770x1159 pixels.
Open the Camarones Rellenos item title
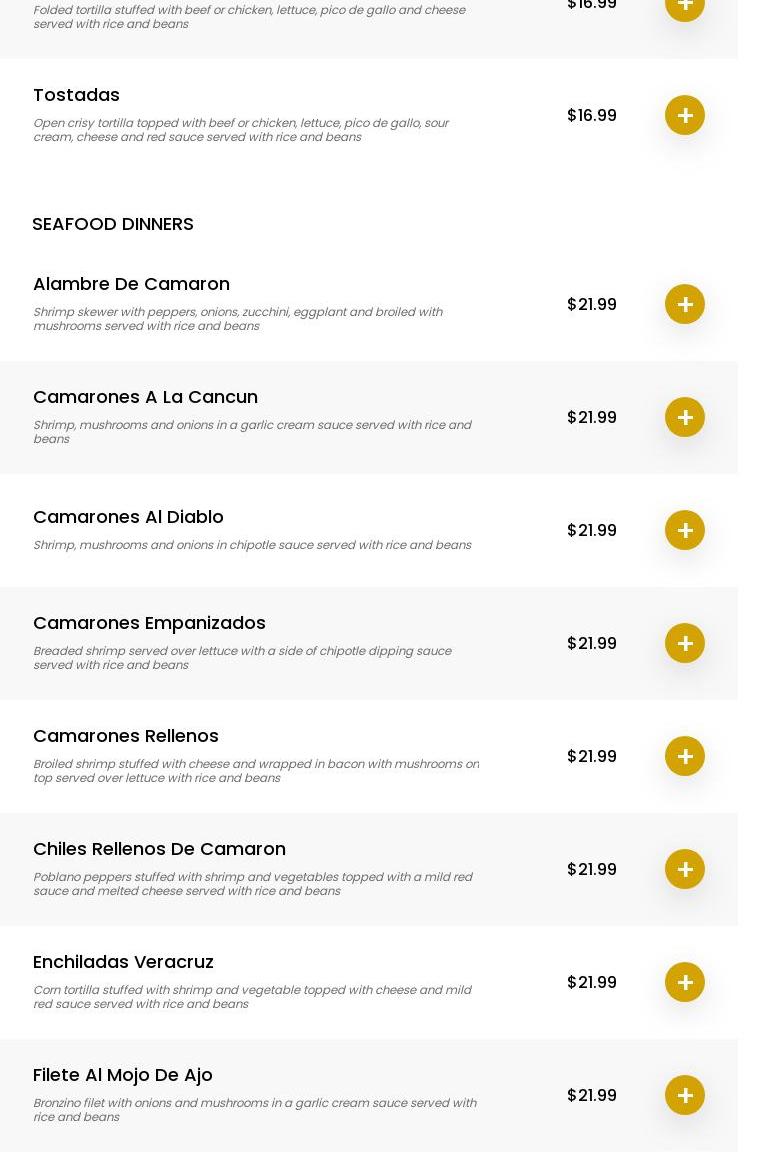click(126, 736)
